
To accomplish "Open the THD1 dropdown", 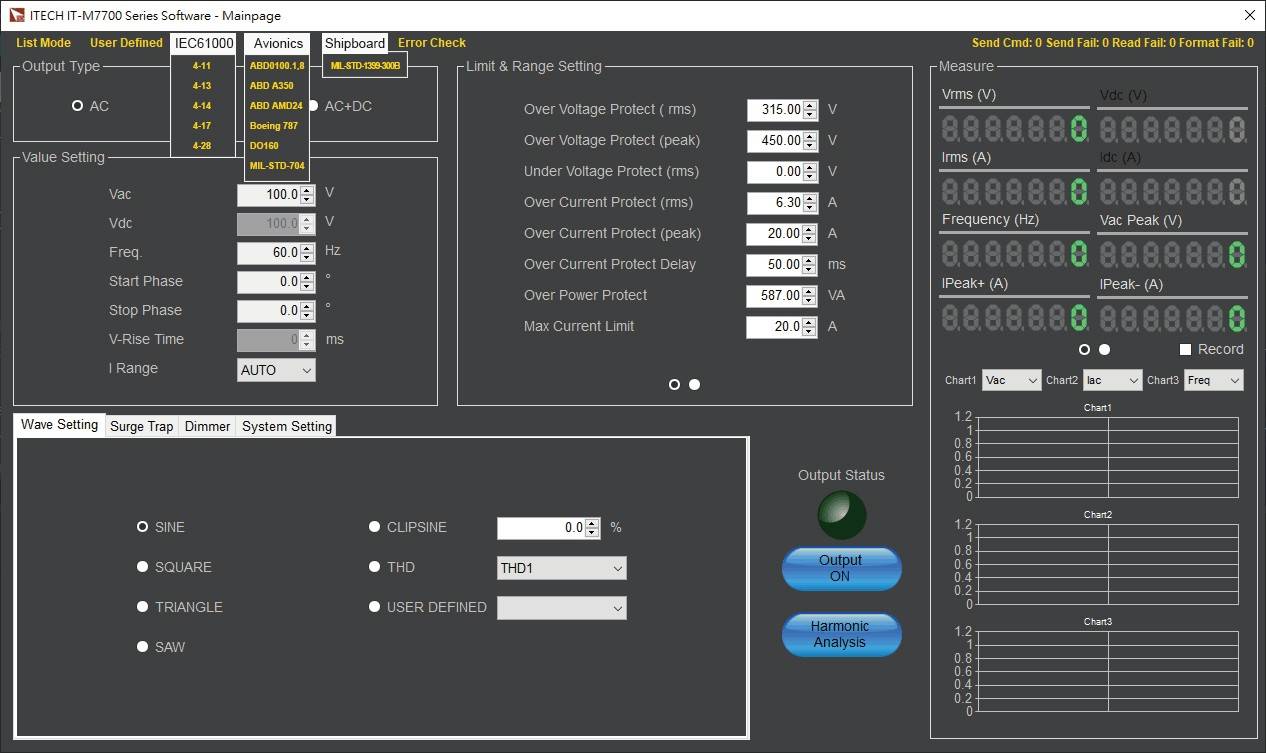I will 562,568.
